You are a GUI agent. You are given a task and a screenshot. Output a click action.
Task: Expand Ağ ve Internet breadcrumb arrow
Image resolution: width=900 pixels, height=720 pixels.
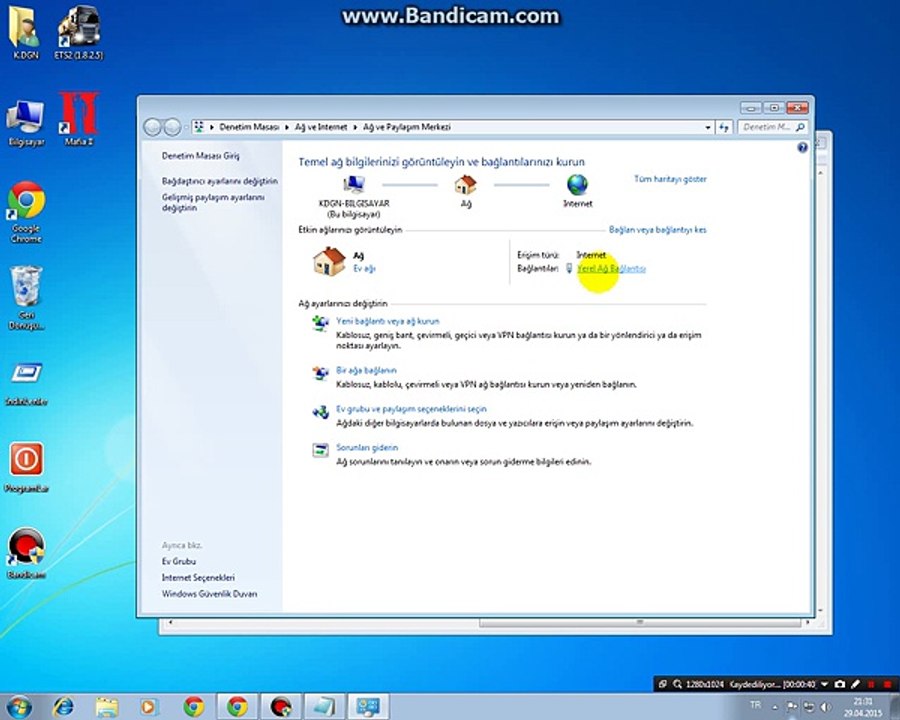click(355, 127)
